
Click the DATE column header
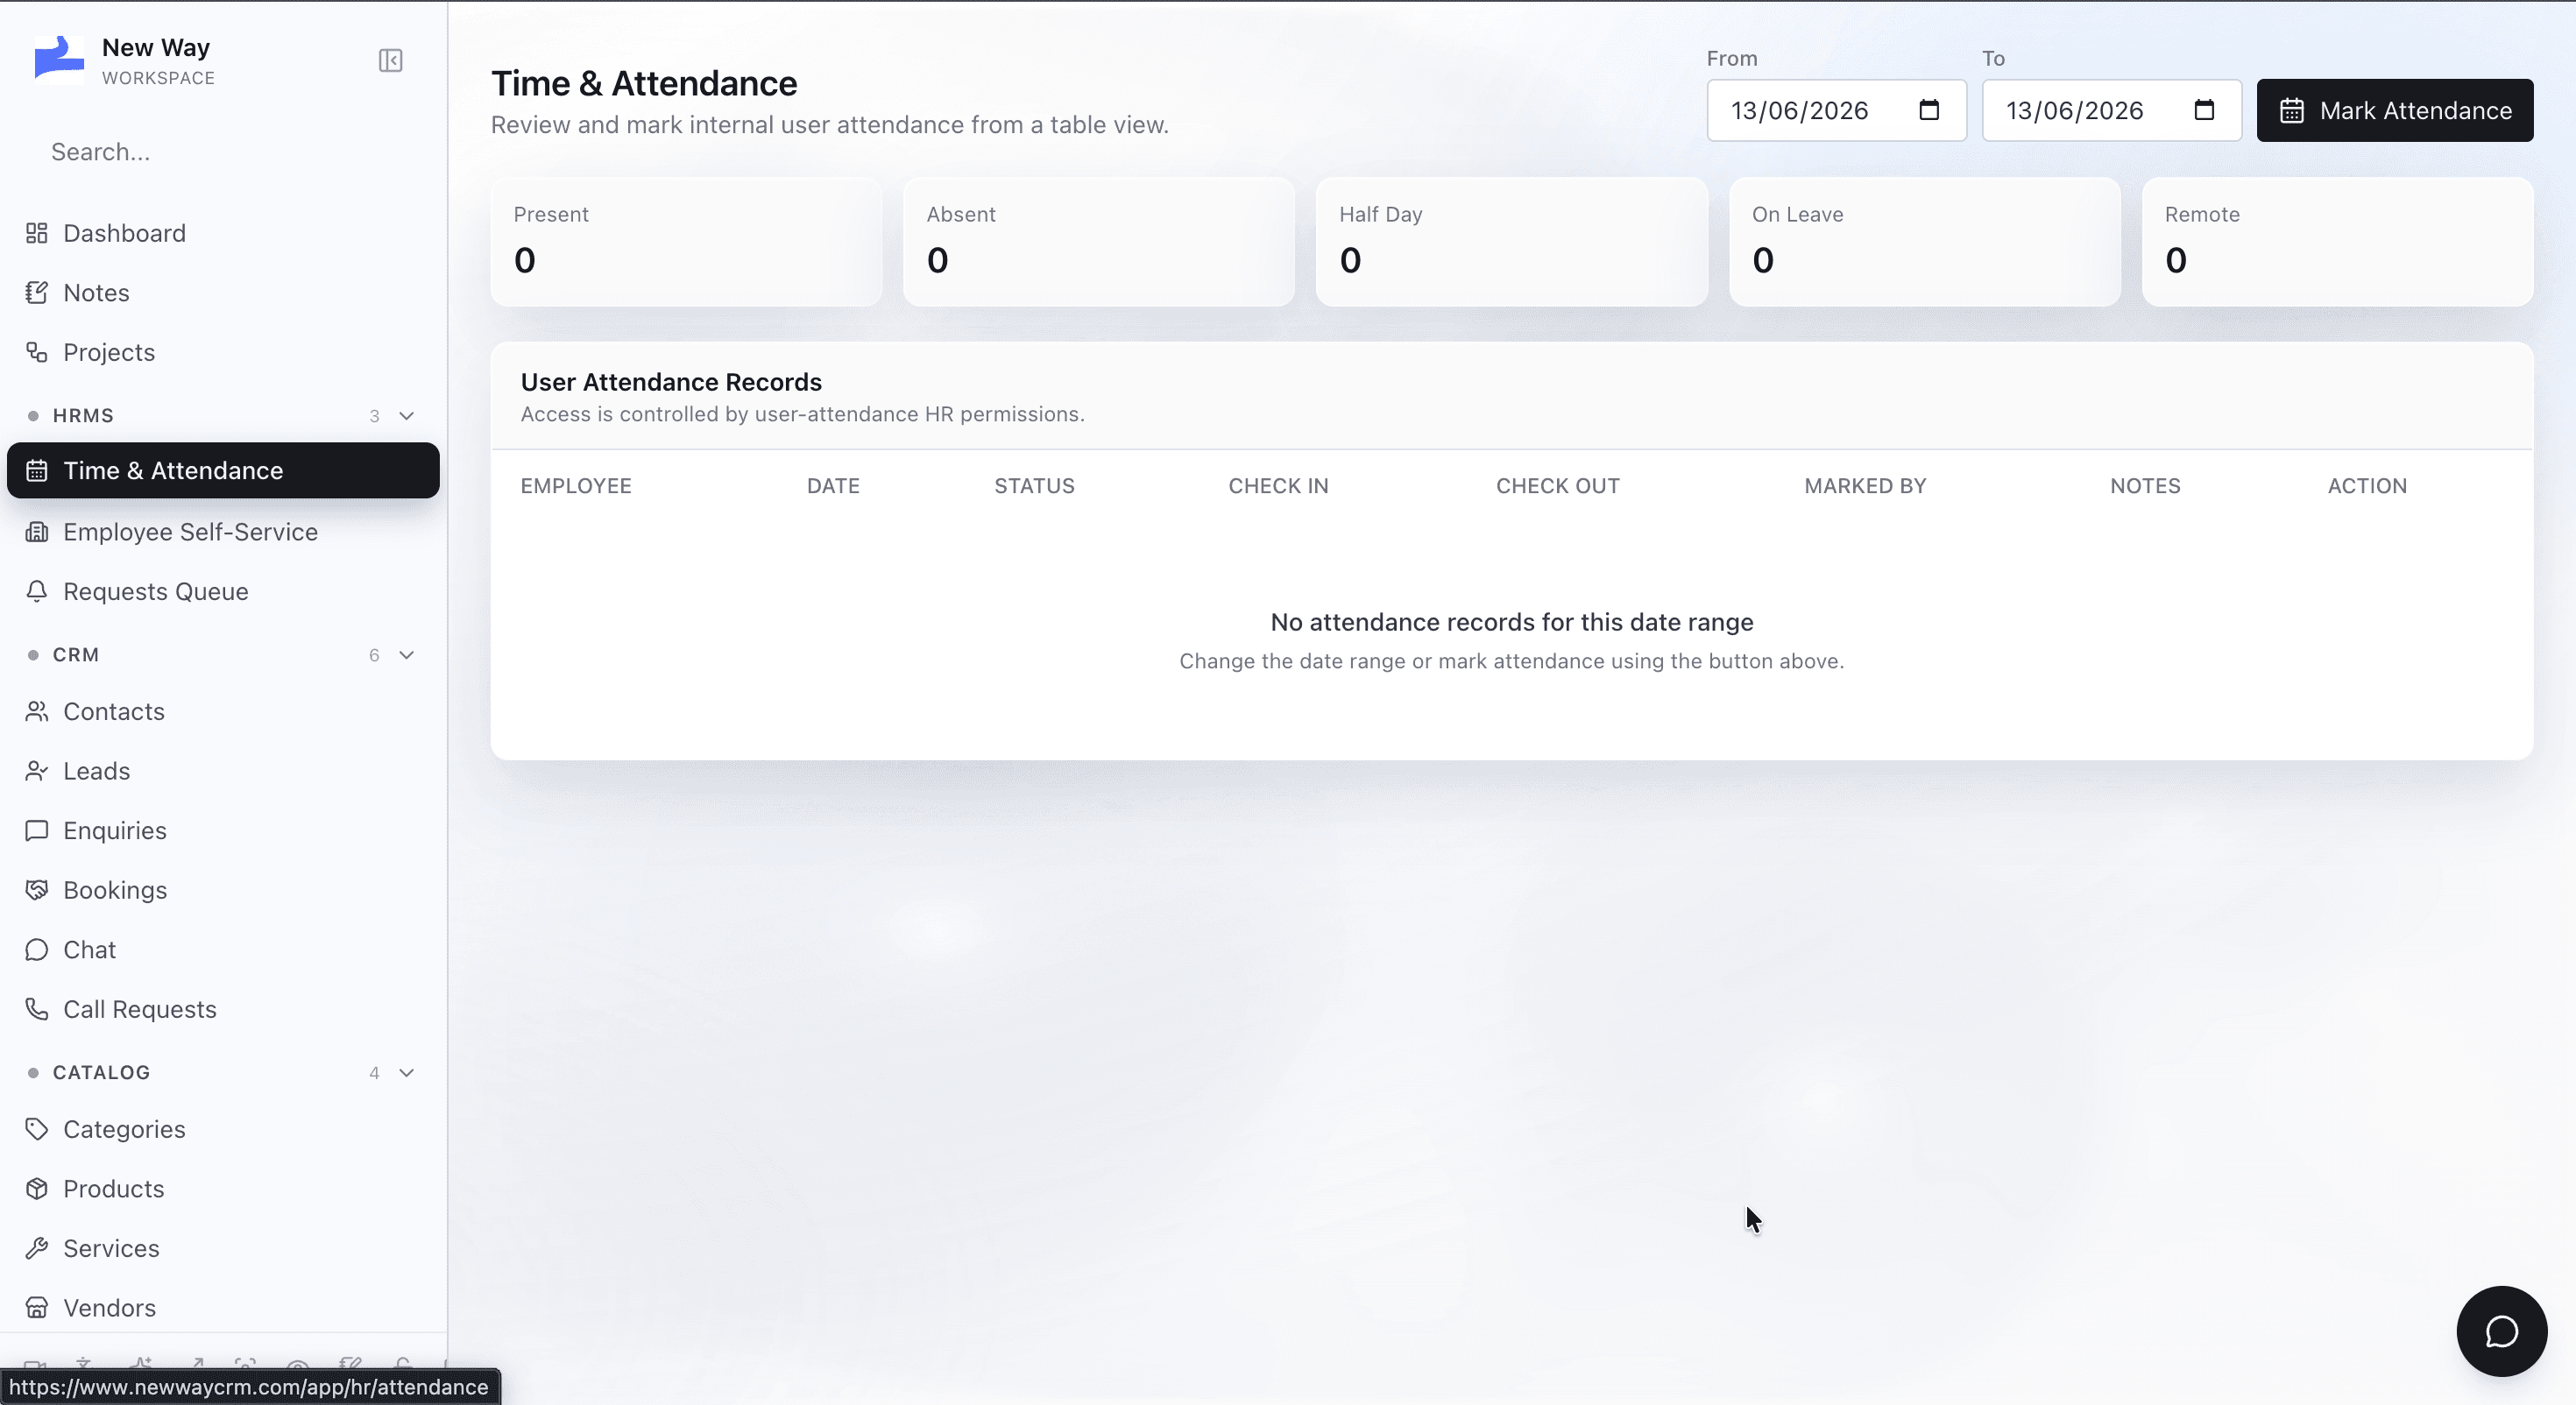[833, 486]
